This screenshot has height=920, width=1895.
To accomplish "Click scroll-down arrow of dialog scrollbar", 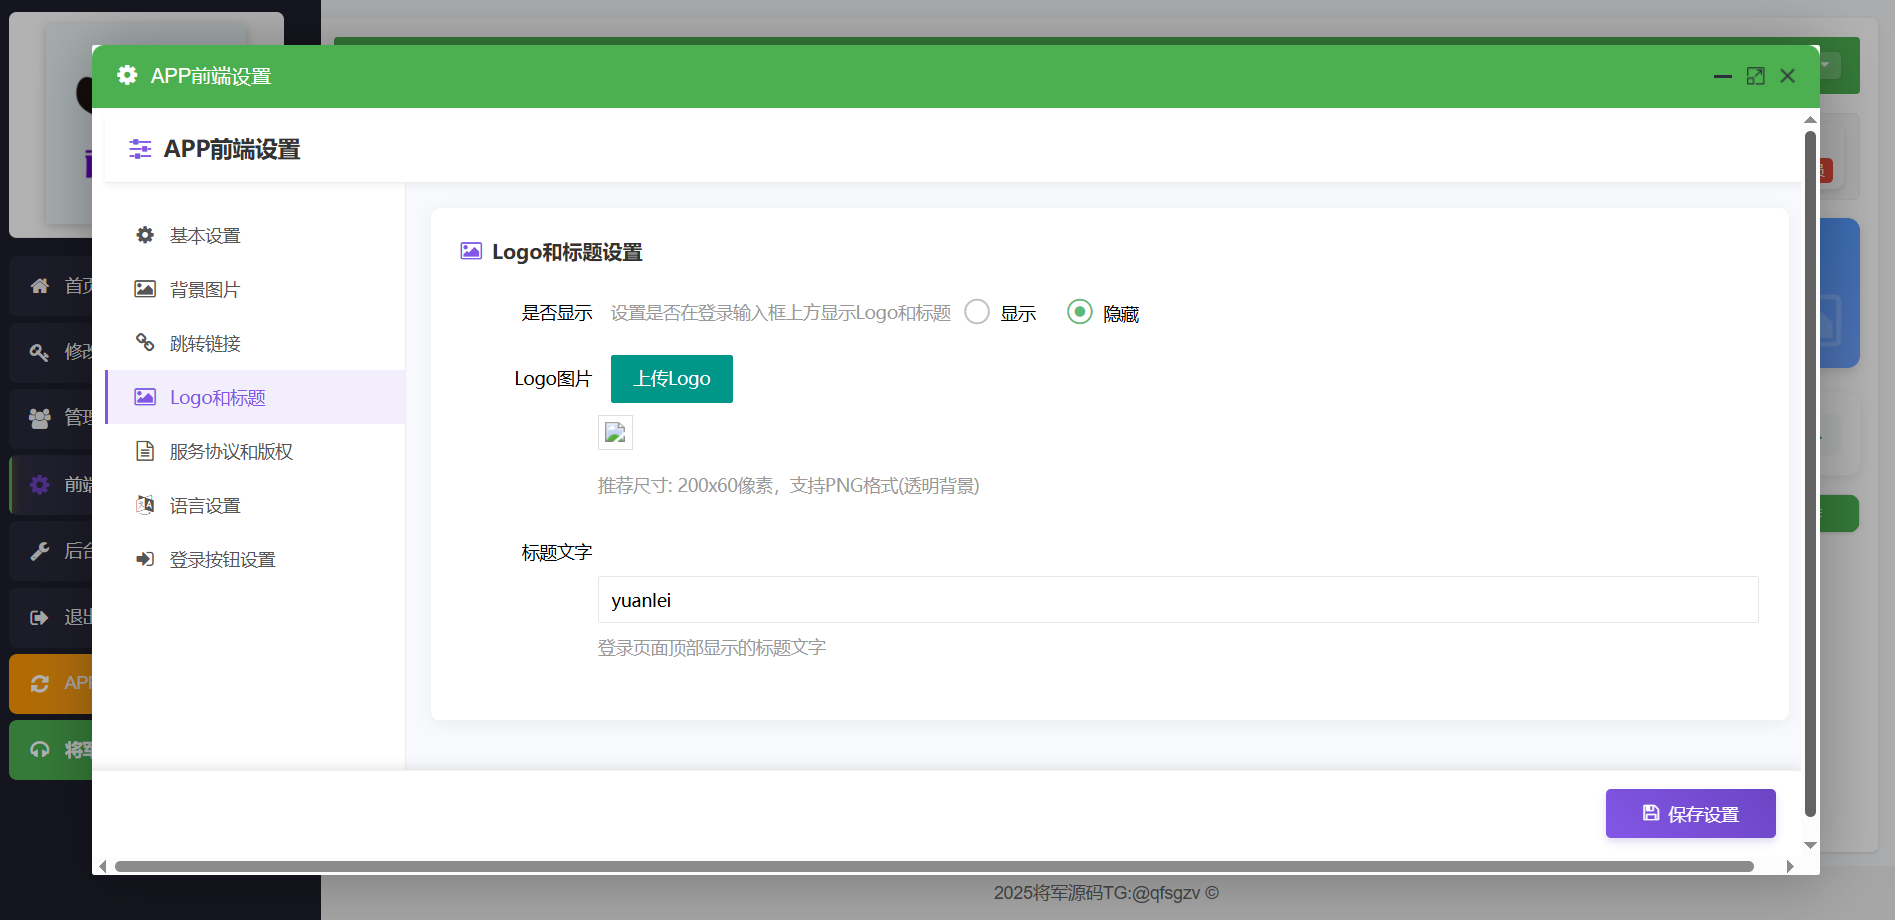I will (x=1809, y=846).
